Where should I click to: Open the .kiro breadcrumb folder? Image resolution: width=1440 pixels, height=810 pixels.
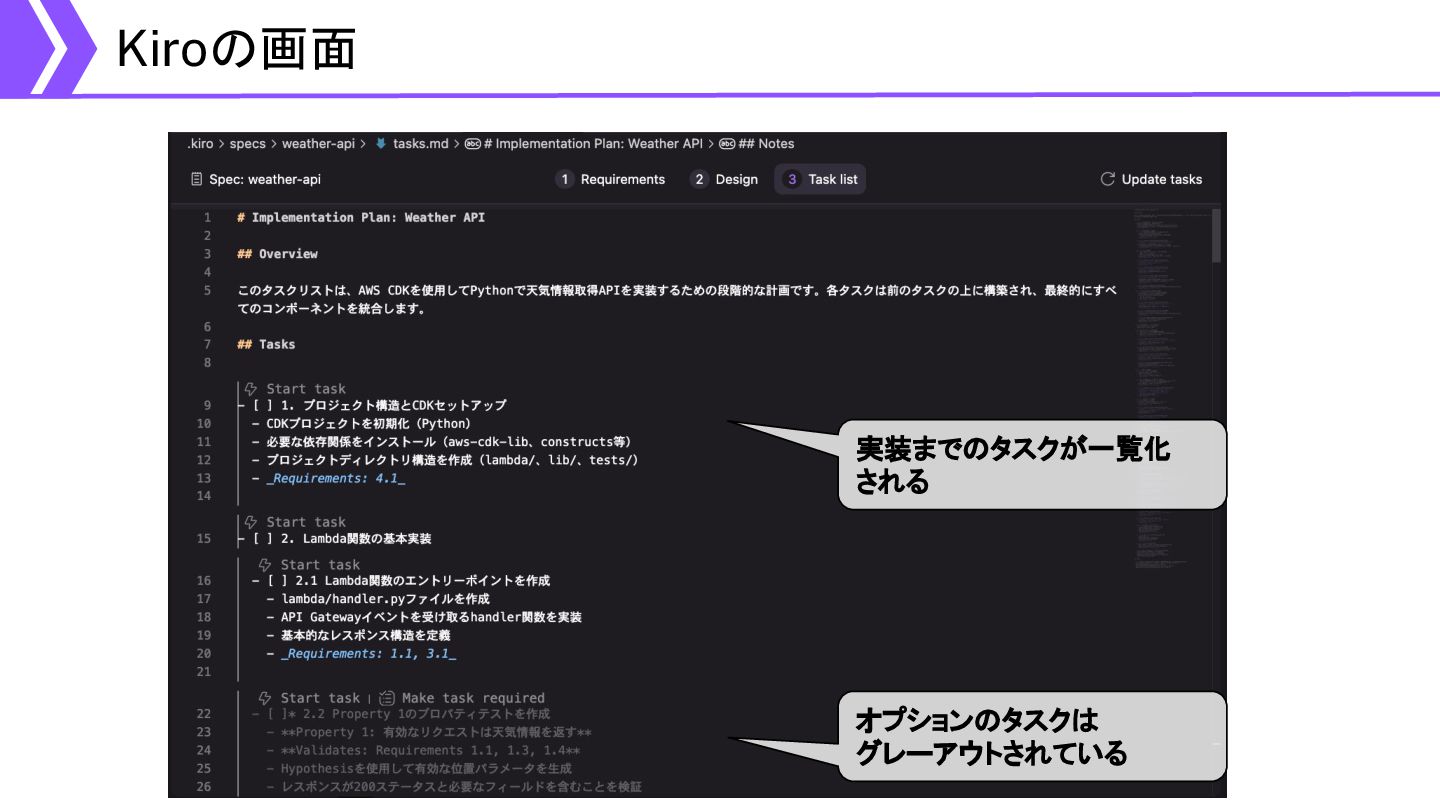point(200,144)
